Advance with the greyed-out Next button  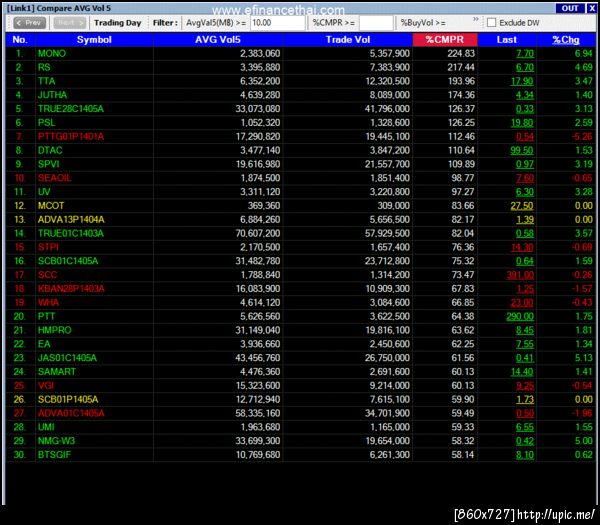(x=70, y=23)
